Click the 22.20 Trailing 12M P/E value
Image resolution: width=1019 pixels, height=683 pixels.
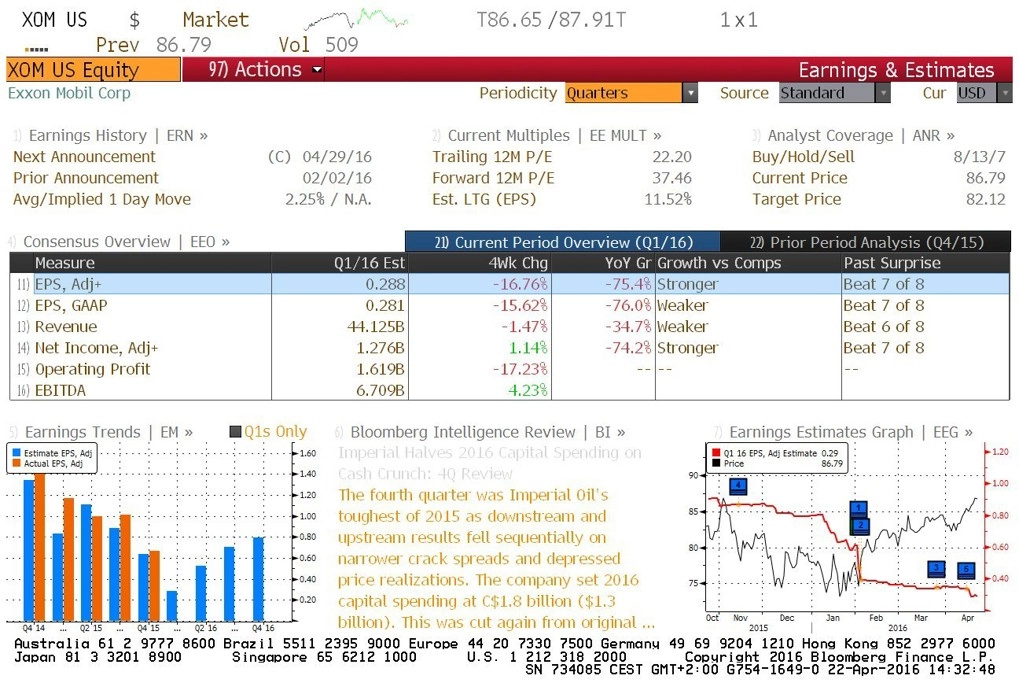[x=672, y=157]
